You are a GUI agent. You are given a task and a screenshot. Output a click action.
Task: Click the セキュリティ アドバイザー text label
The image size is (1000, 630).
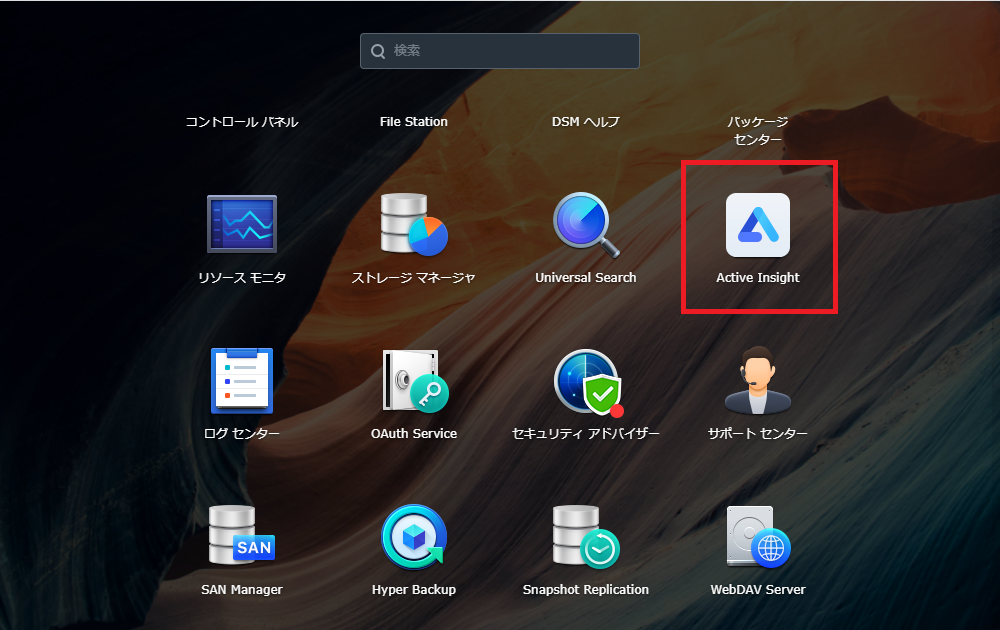(585, 434)
